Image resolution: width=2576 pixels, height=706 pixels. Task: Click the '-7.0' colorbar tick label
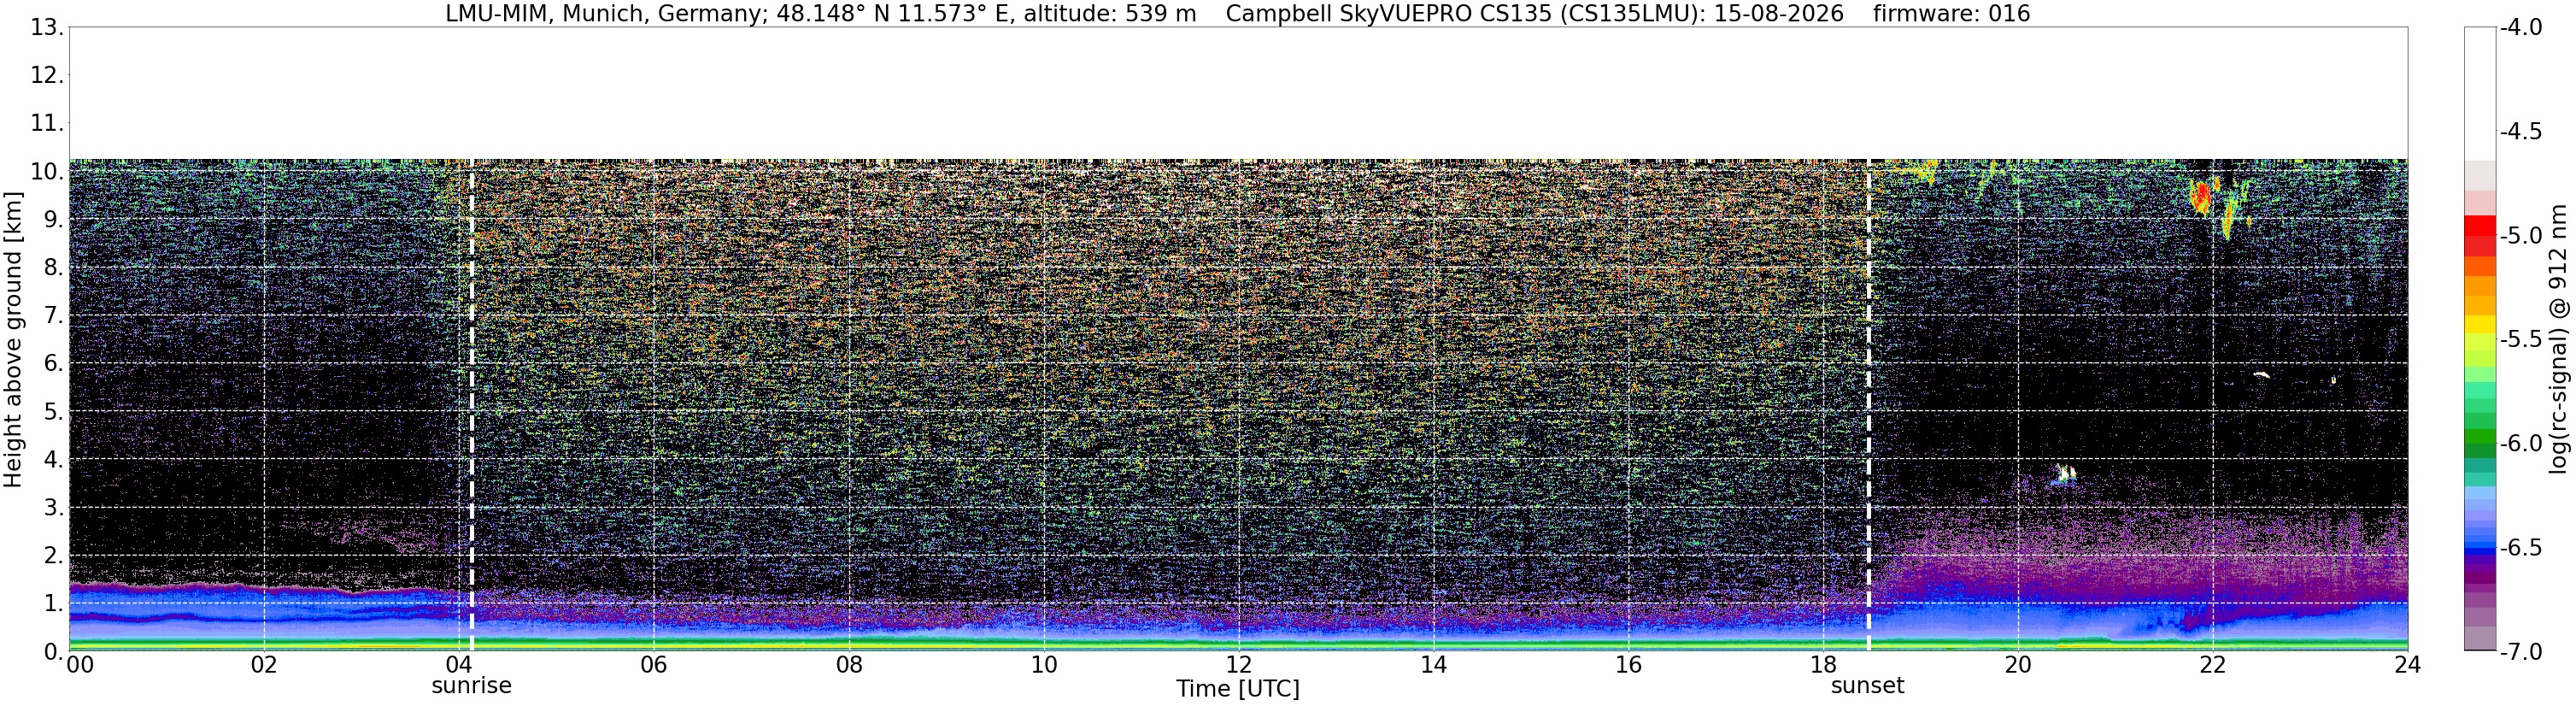click(x=2521, y=652)
